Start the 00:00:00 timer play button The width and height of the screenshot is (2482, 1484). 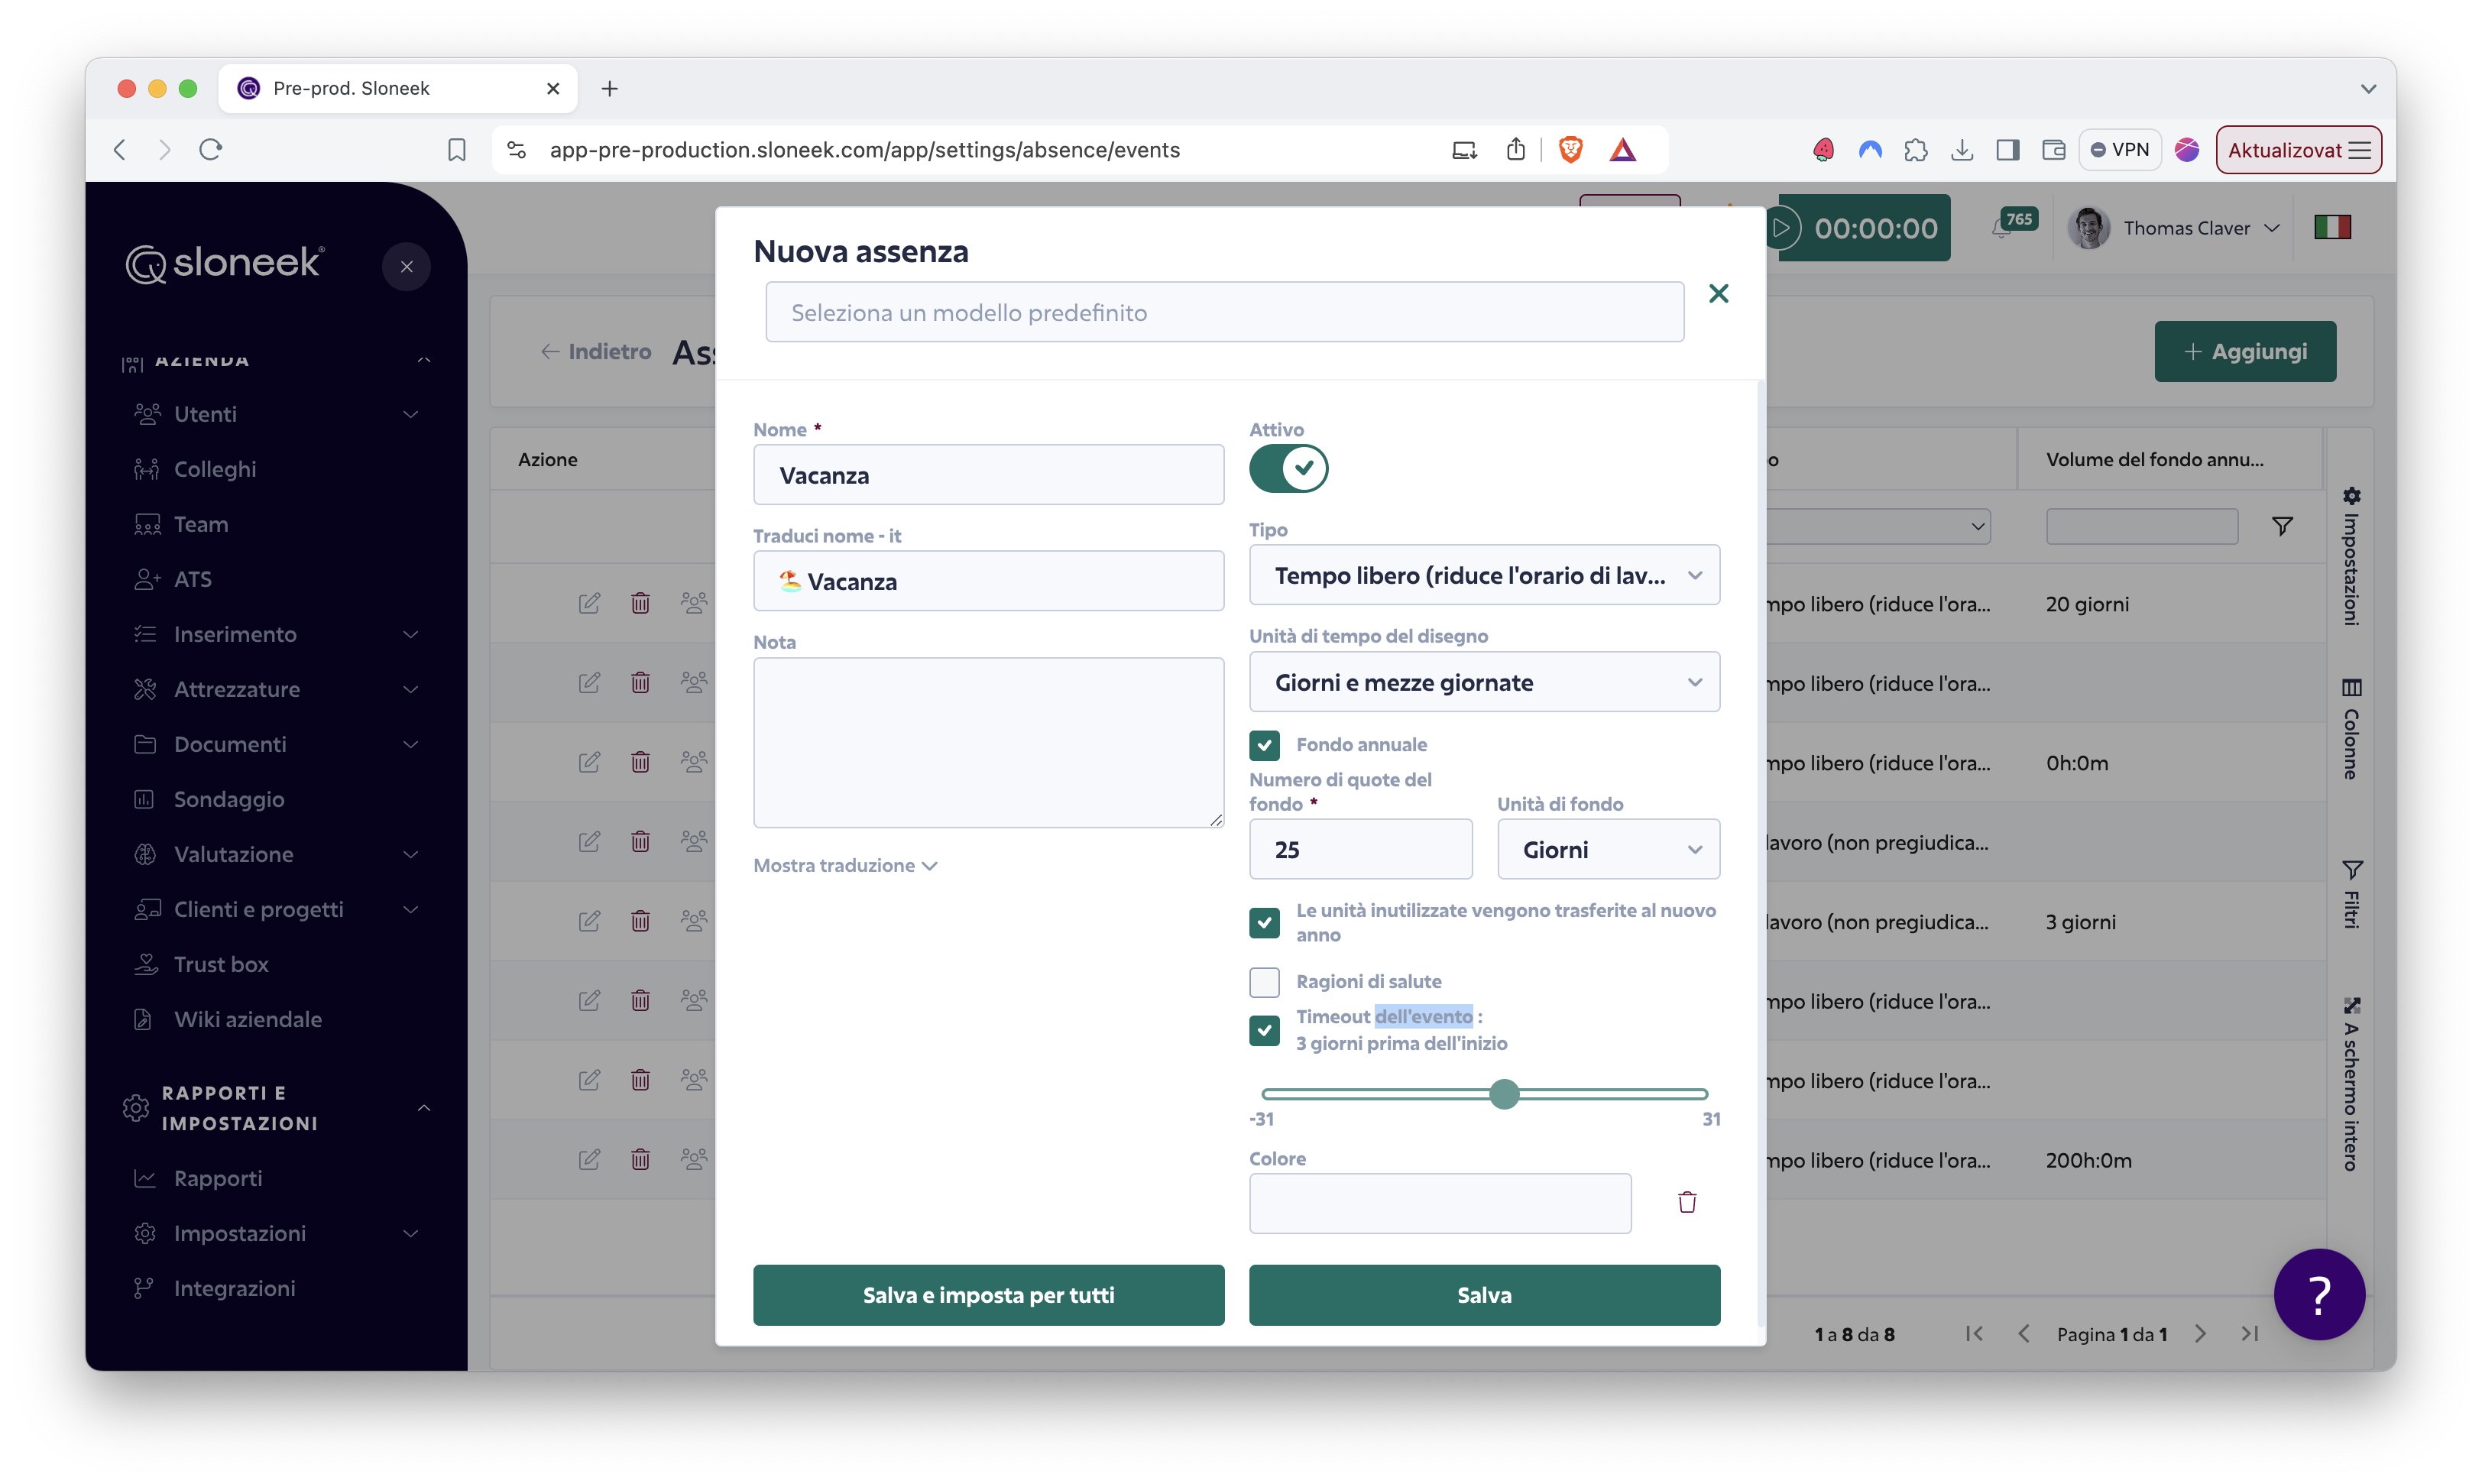tap(1782, 228)
